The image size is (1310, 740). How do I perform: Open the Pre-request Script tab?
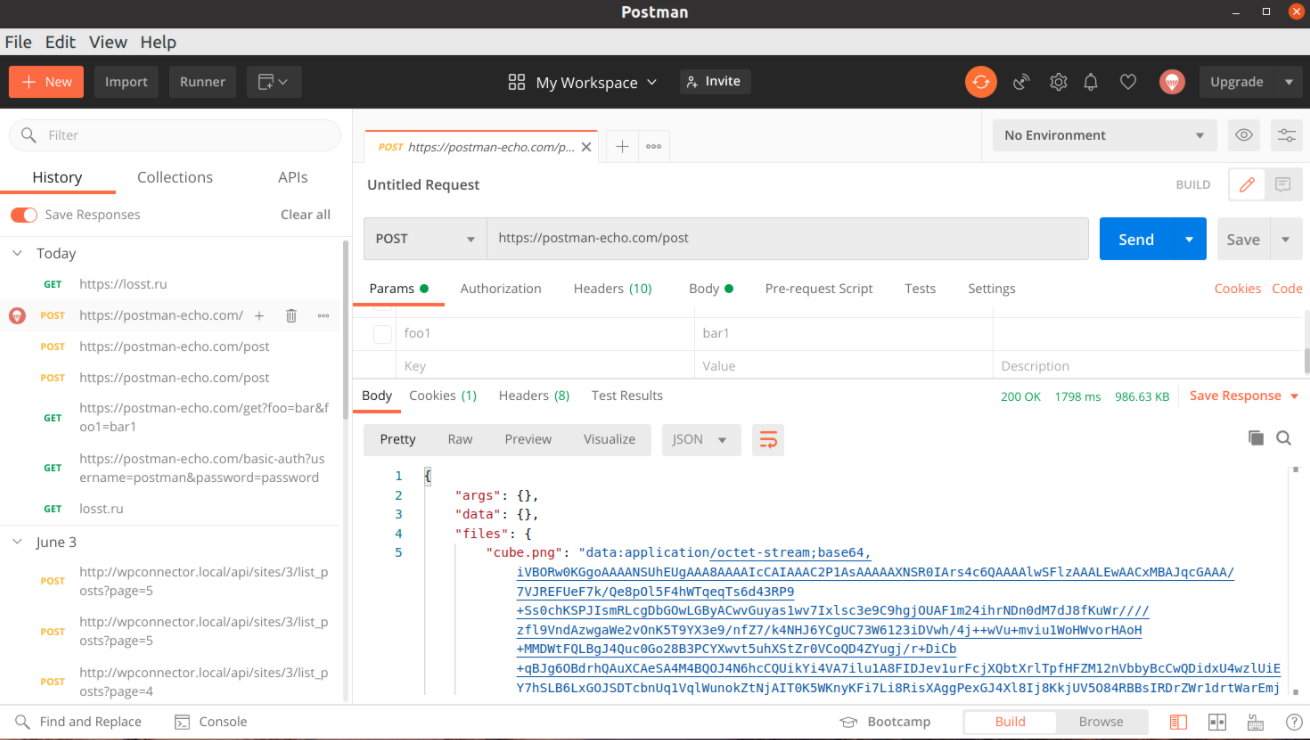[x=819, y=288]
